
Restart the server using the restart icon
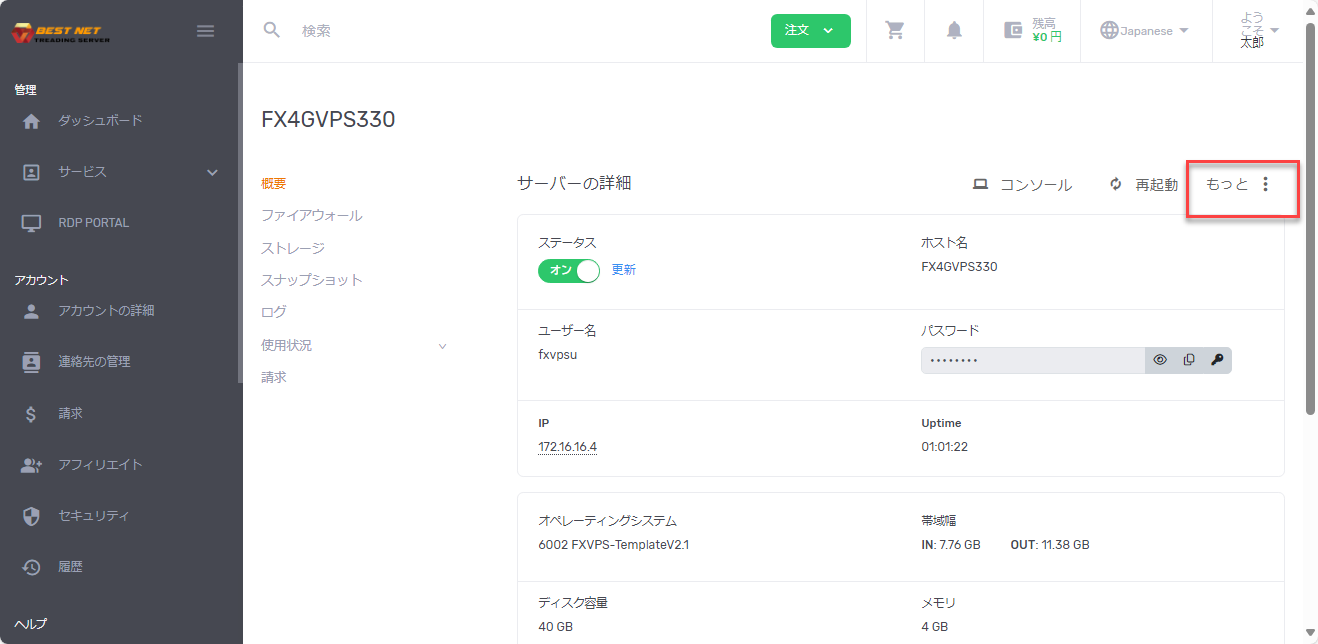(1114, 184)
